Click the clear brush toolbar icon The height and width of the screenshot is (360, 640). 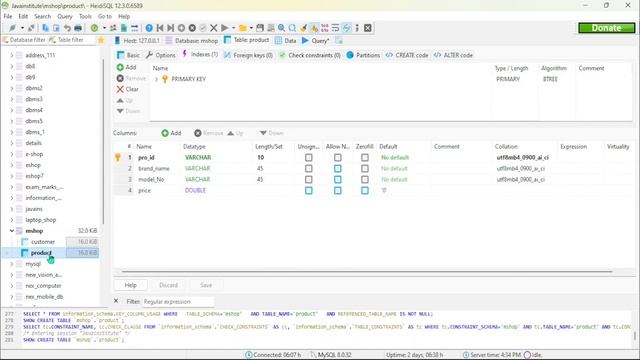tap(303, 28)
